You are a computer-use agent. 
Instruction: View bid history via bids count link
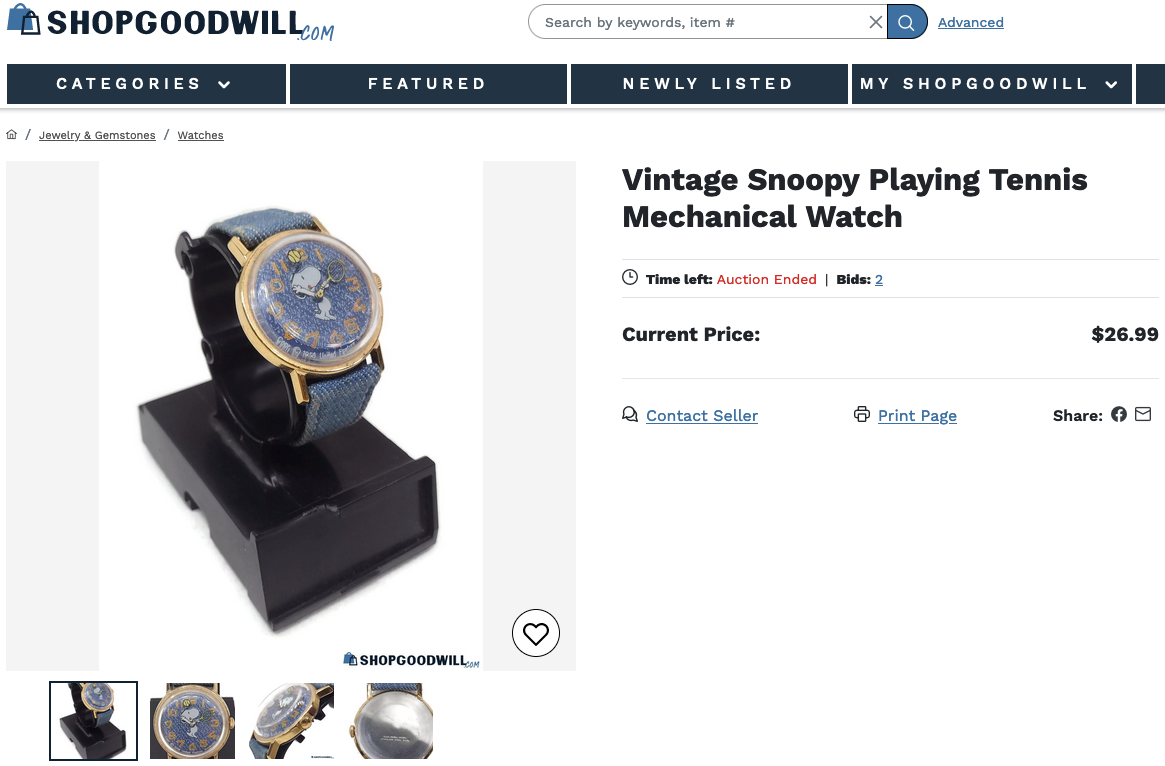(x=879, y=279)
